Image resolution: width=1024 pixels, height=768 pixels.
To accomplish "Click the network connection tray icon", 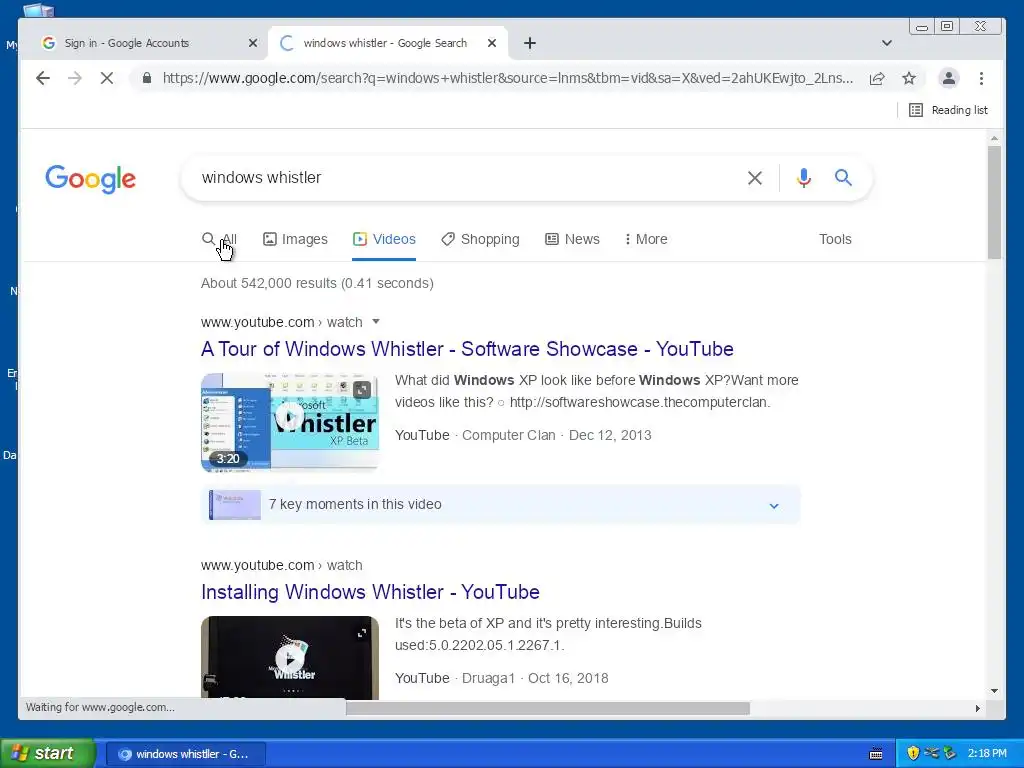I will (931, 753).
